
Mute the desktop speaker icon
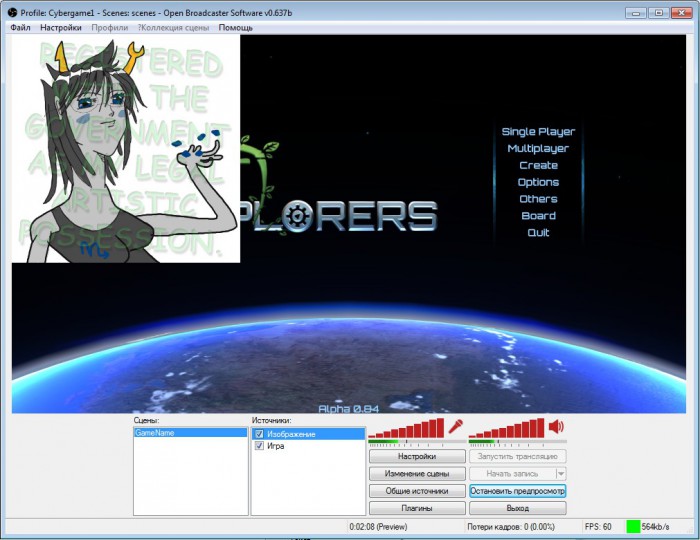point(557,427)
